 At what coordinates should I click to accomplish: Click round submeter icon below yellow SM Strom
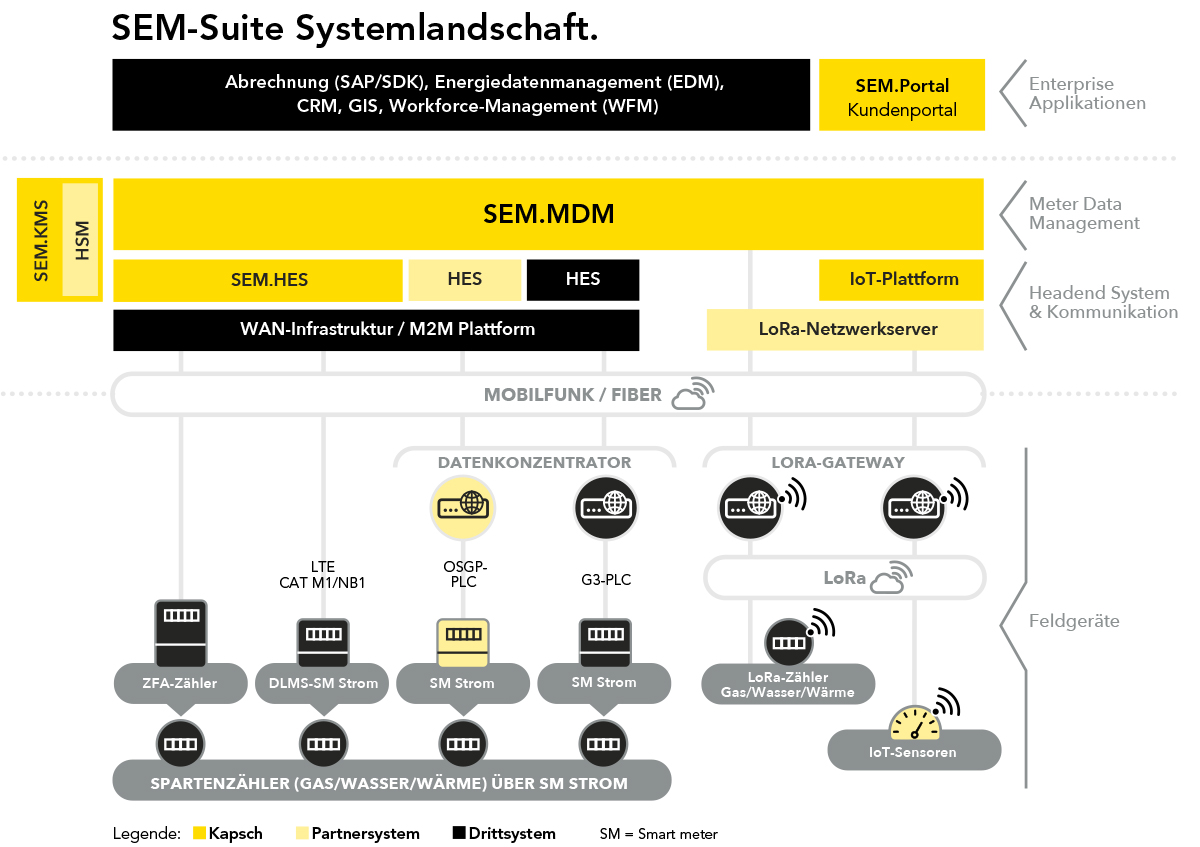point(462,744)
